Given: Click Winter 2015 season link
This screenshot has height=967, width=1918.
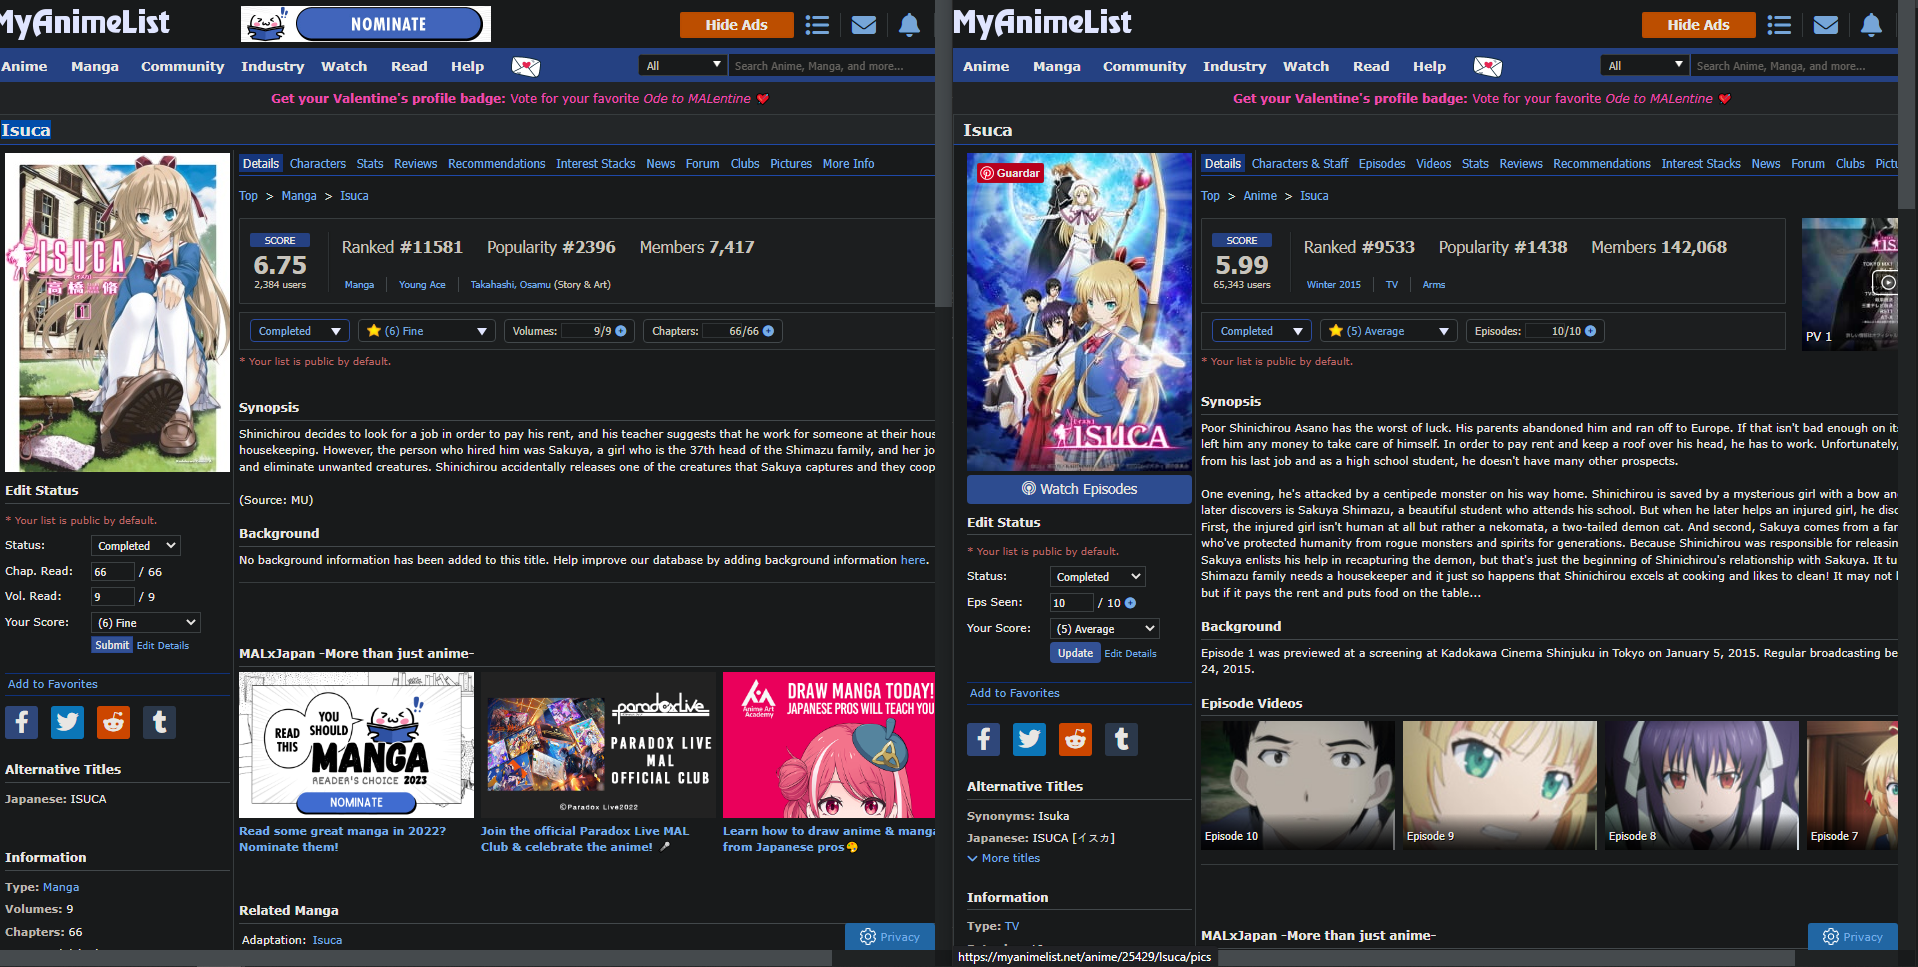Looking at the screenshot, I should (1333, 285).
